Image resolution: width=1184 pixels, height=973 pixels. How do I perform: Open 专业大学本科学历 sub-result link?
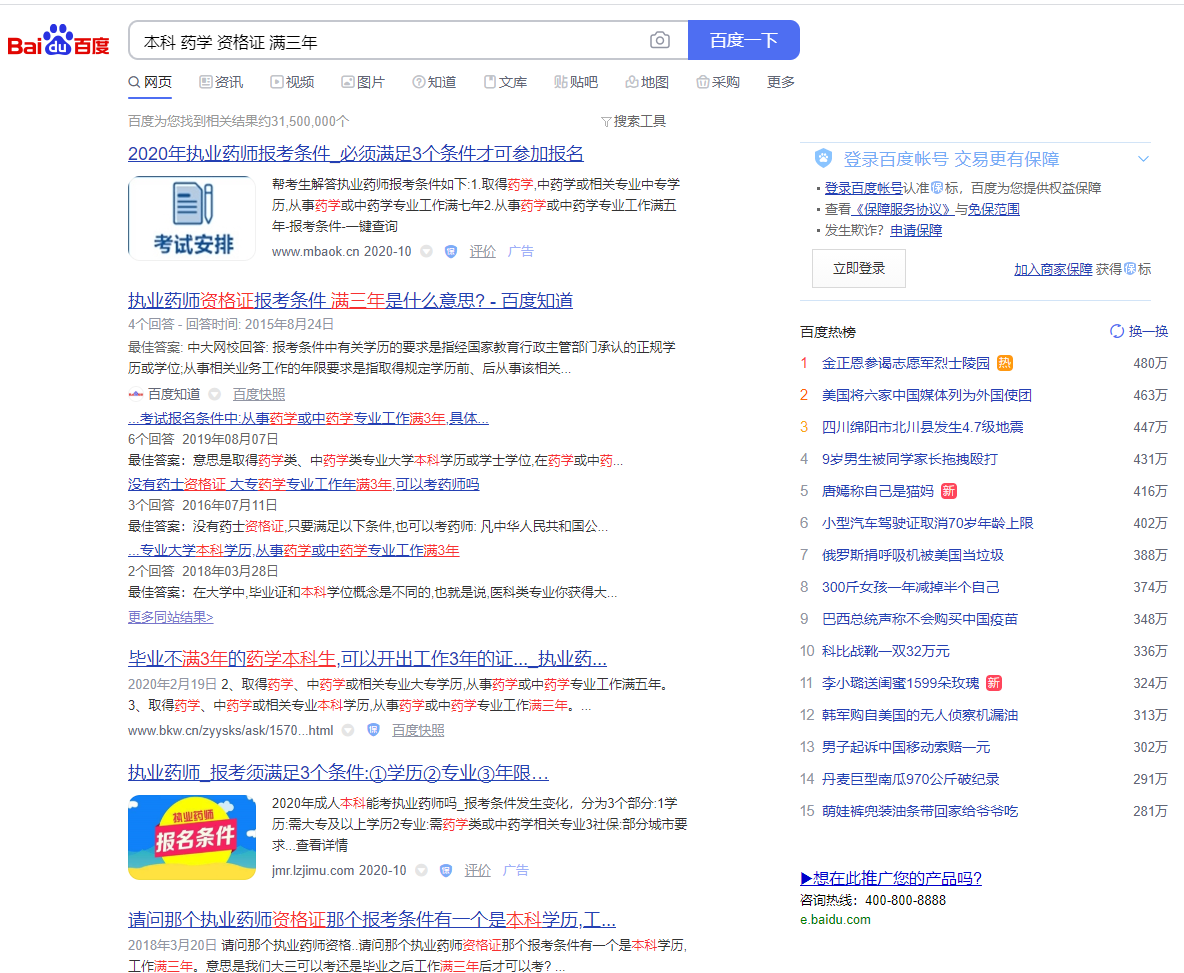[294, 550]
